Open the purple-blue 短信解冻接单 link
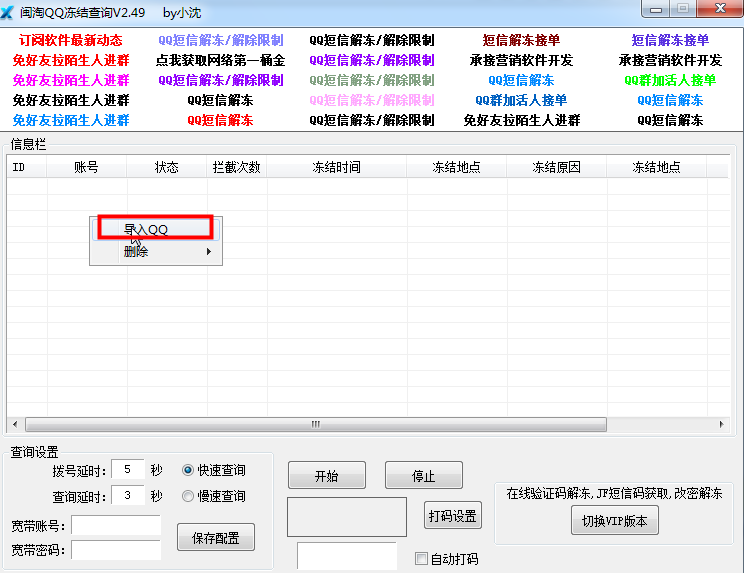The height and width of the screenshot is (573, 744). 670,40
